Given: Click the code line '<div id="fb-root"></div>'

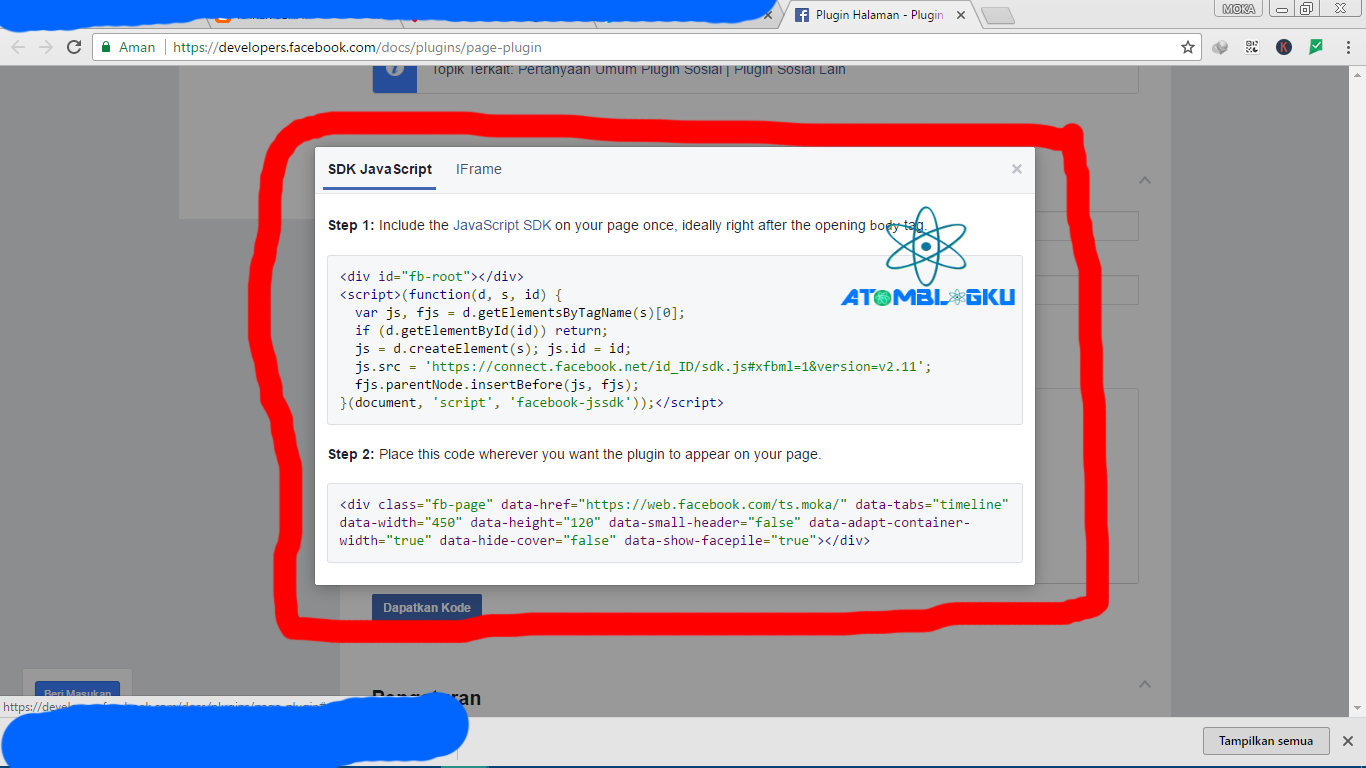Looking at the screenshot, I should (x=432, y=277).
